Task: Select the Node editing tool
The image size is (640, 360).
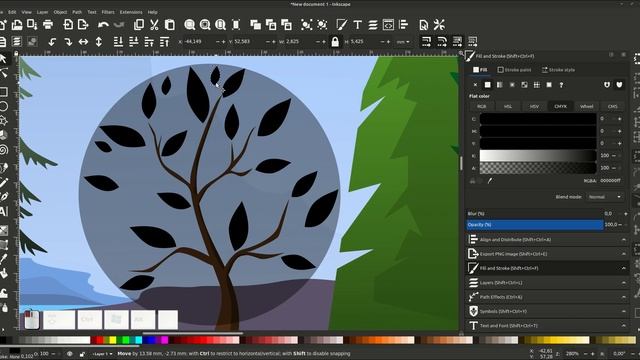Action: pos(3,74)
